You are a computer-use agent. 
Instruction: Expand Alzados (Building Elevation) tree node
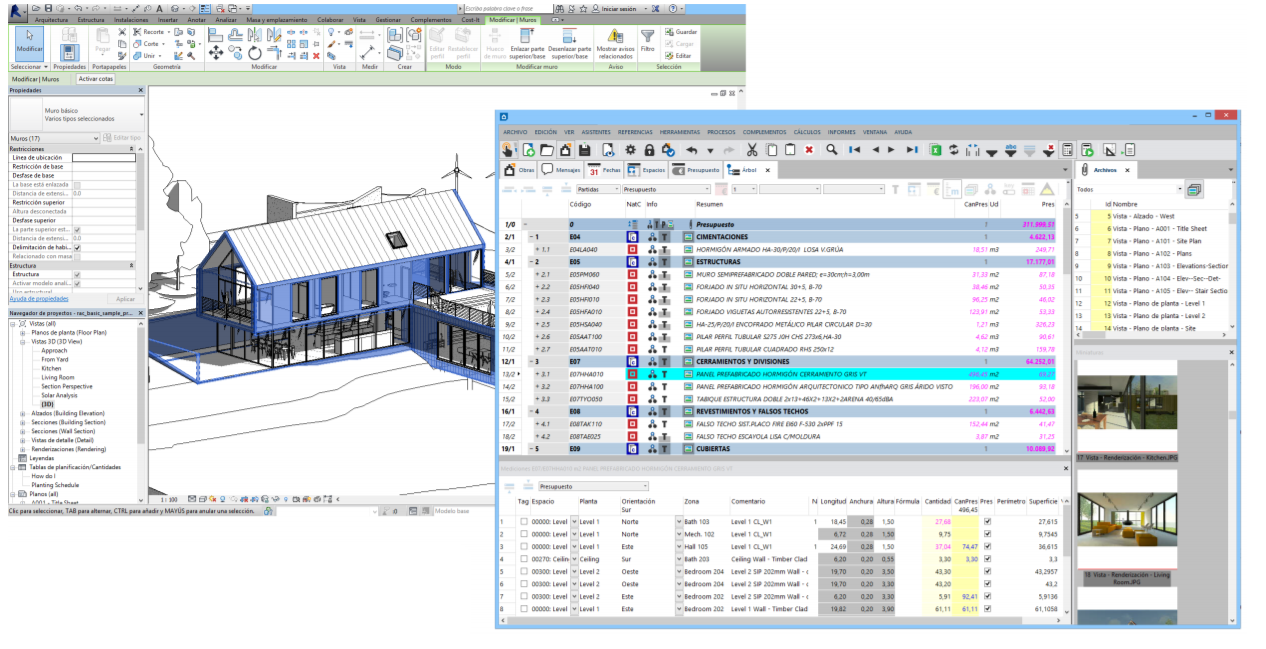23,413
